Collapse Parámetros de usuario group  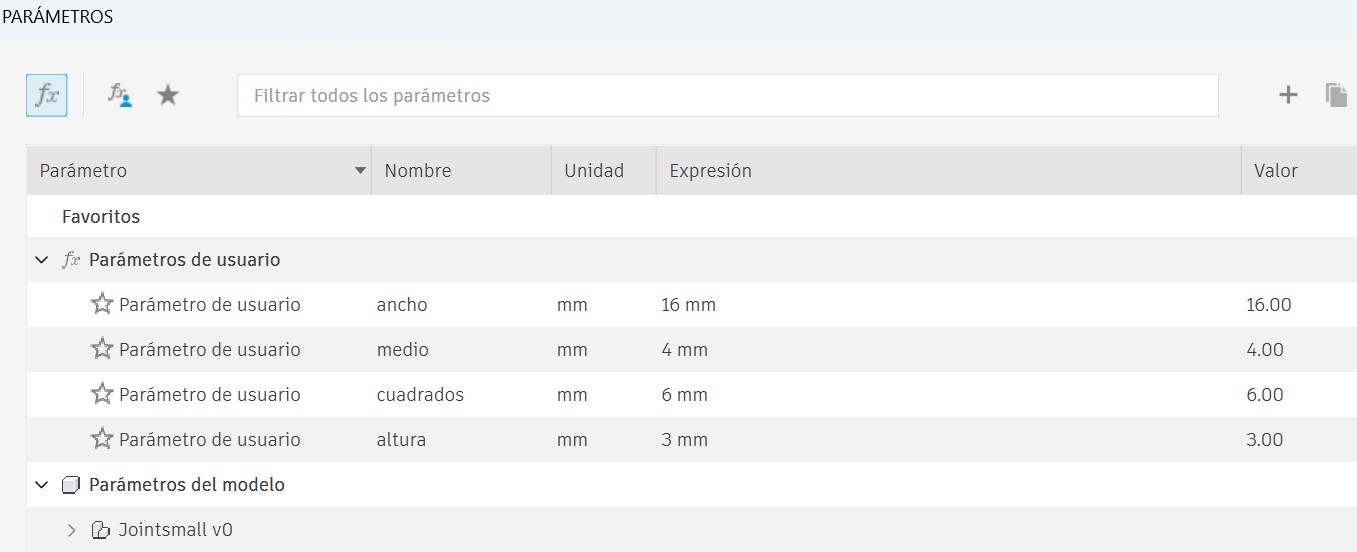tap(41, 260)
